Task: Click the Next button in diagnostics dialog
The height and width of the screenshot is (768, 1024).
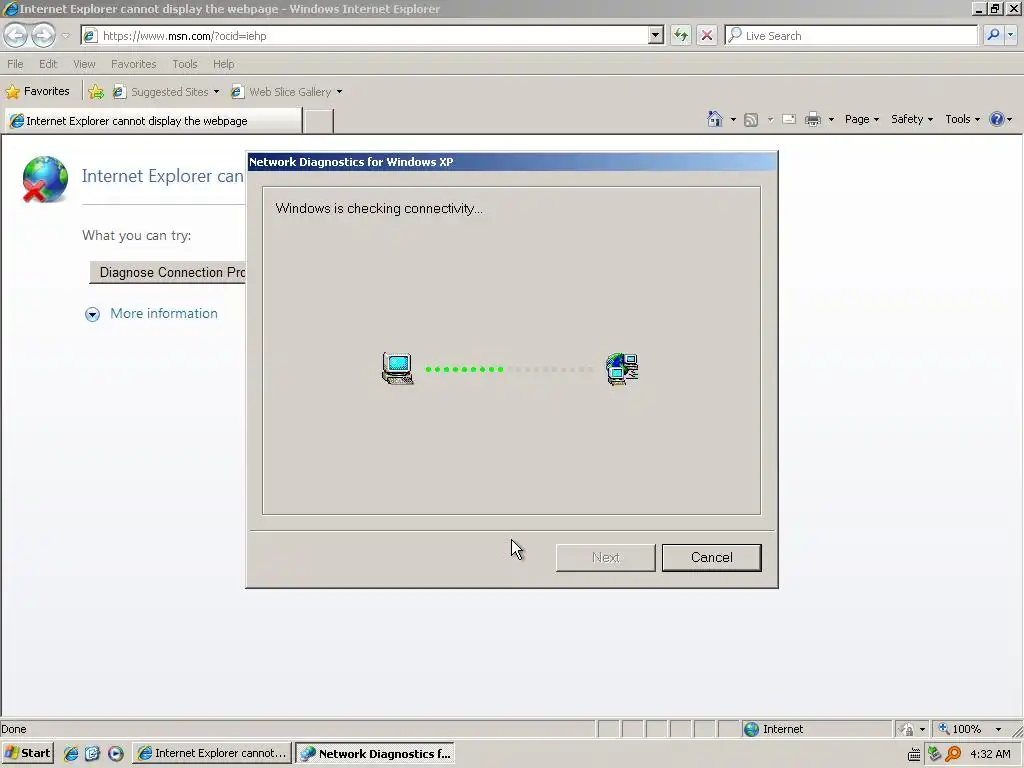Action: pyautogui.click(x=605, y=558)
